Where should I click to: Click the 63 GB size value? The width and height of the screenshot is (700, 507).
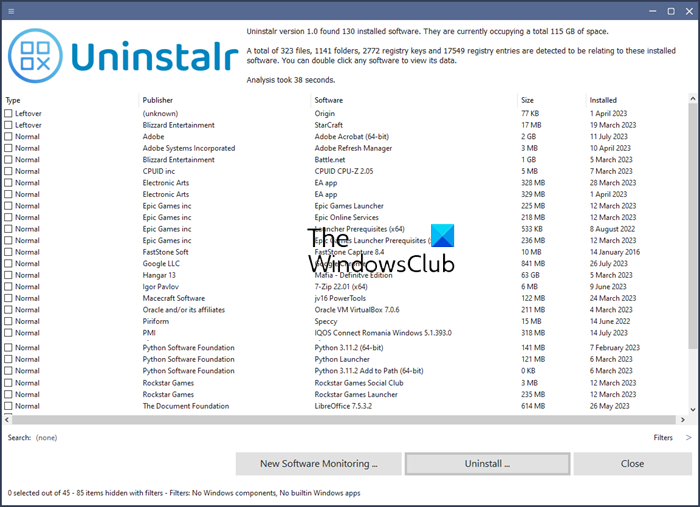pyautogui.click(x=530, y=275)
